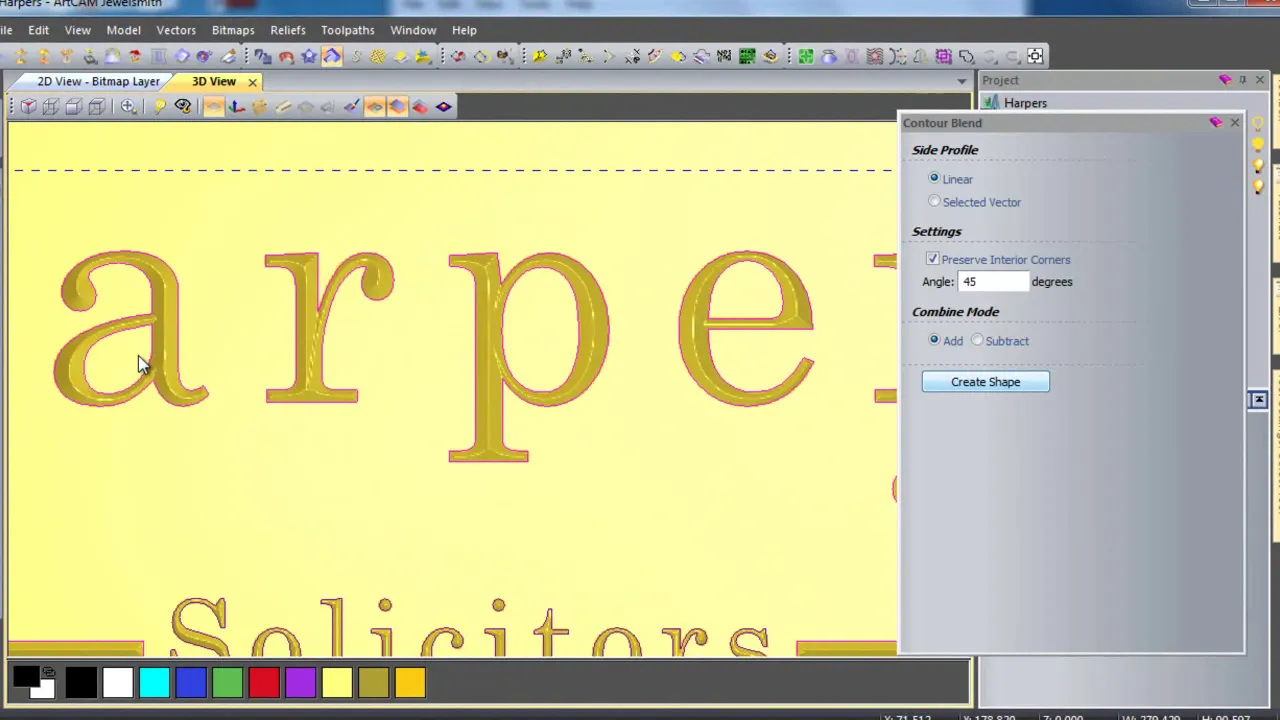Click the blue dome relief icon in the top-left toolbar
This screenshot has width=1280, height=720.
tap(112, 56)
